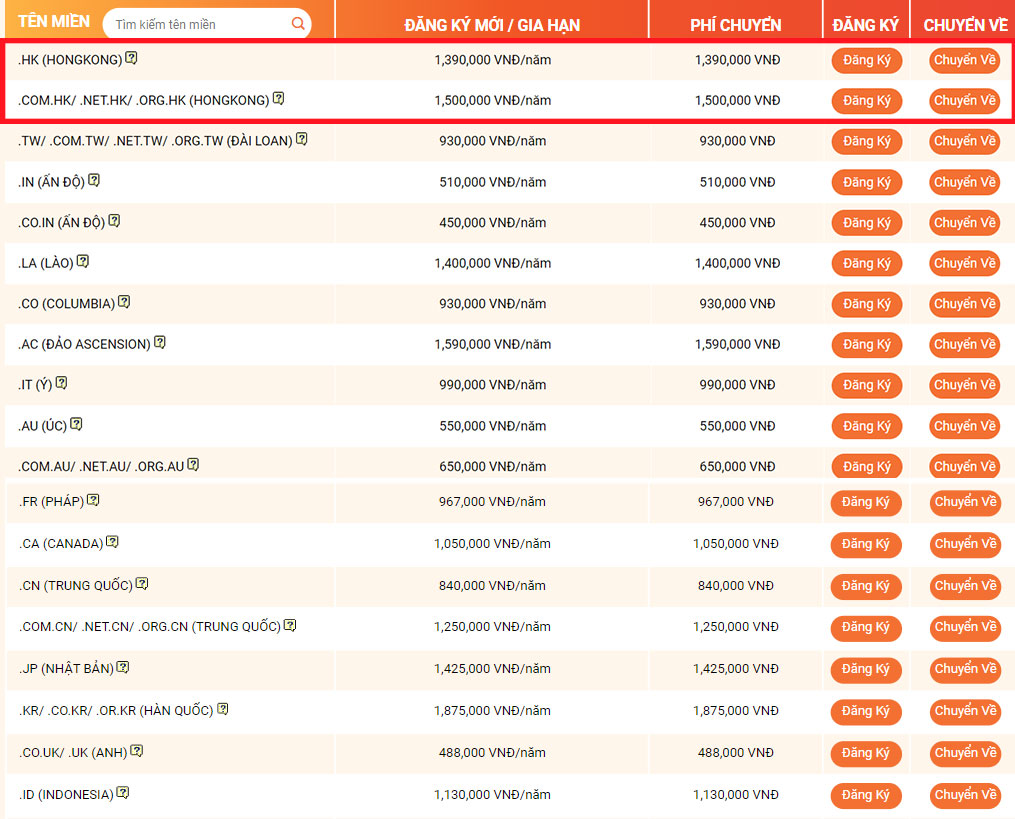
Task: Transfer the .FR (PHÁP) domain
Action: point(964,502)
